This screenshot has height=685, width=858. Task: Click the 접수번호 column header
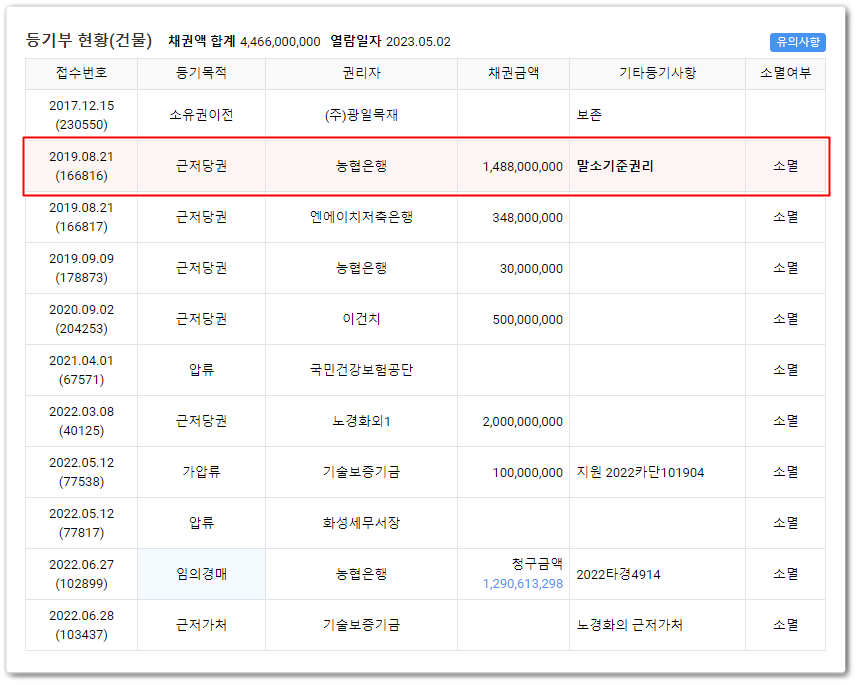[82, 73]
